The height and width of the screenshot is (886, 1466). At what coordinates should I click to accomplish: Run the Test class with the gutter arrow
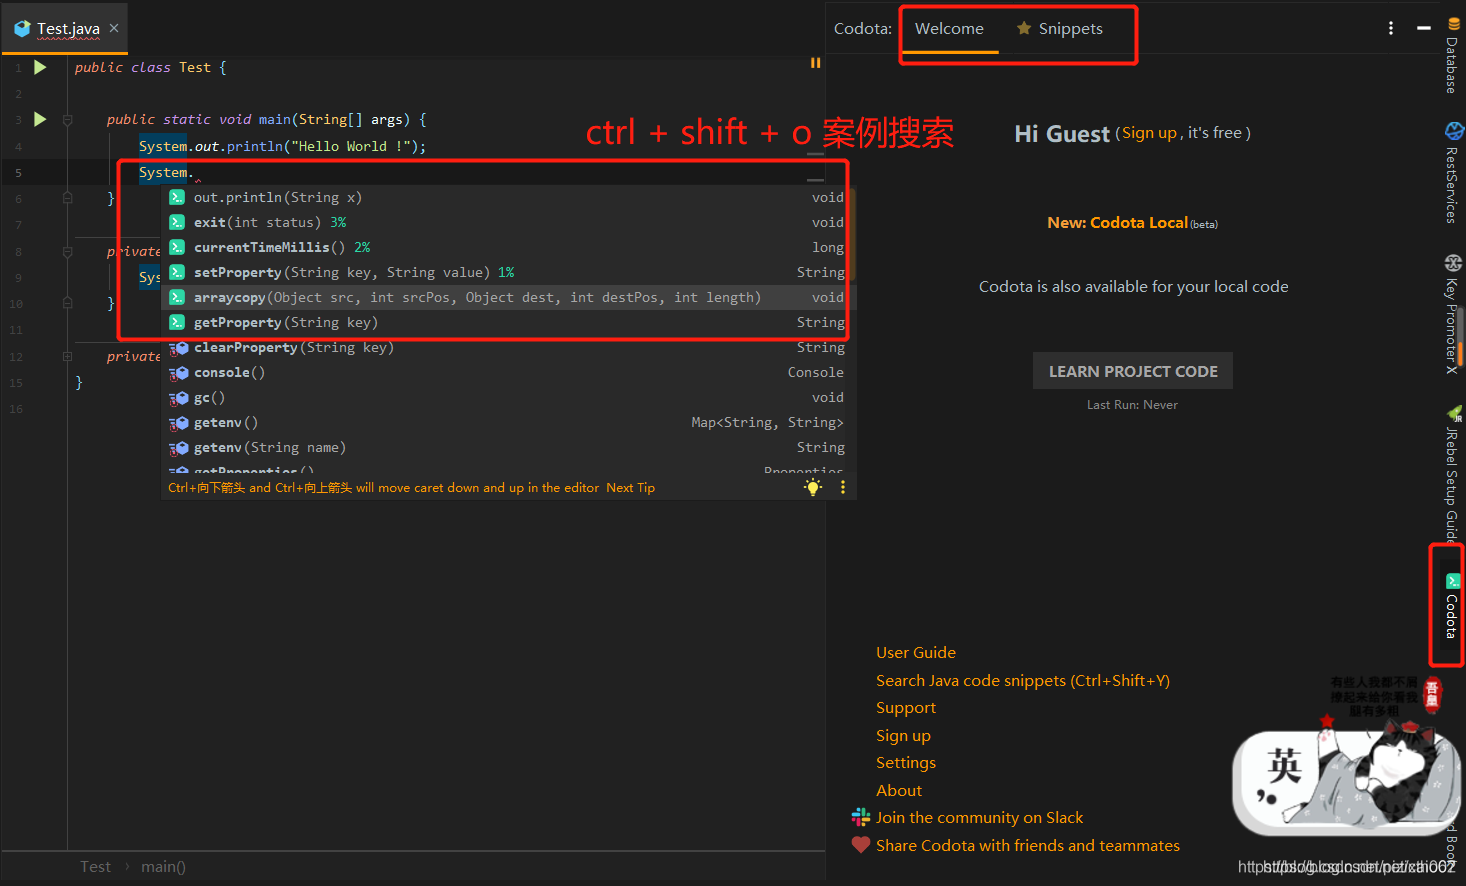click(40, 67)
